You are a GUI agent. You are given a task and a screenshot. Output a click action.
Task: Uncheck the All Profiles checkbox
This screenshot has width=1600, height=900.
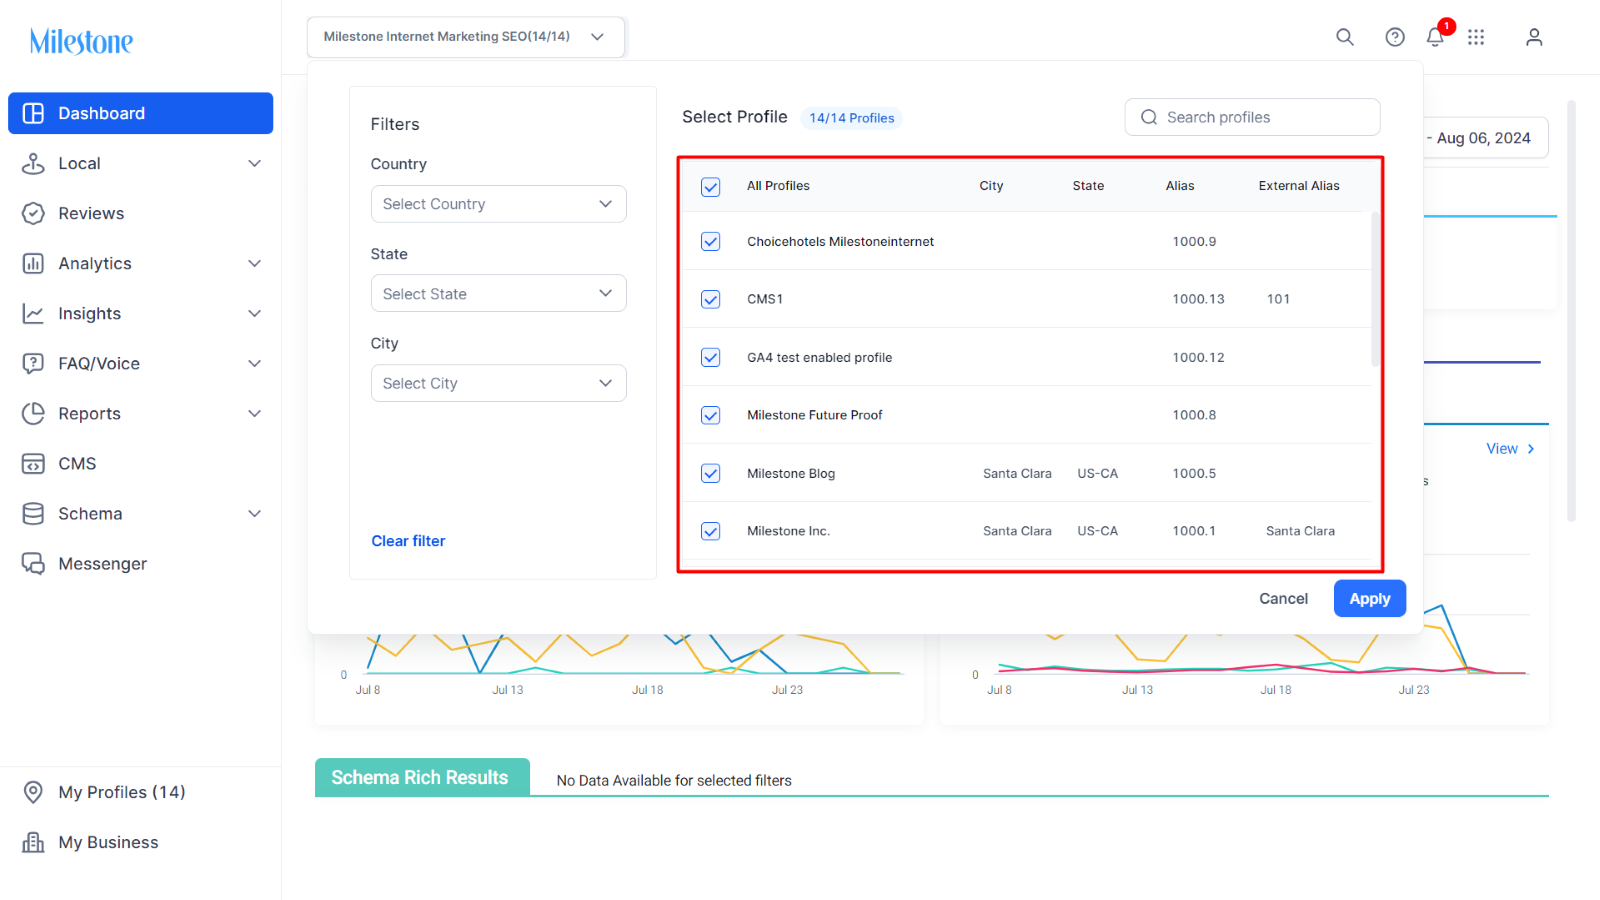[x=711, y=187]
